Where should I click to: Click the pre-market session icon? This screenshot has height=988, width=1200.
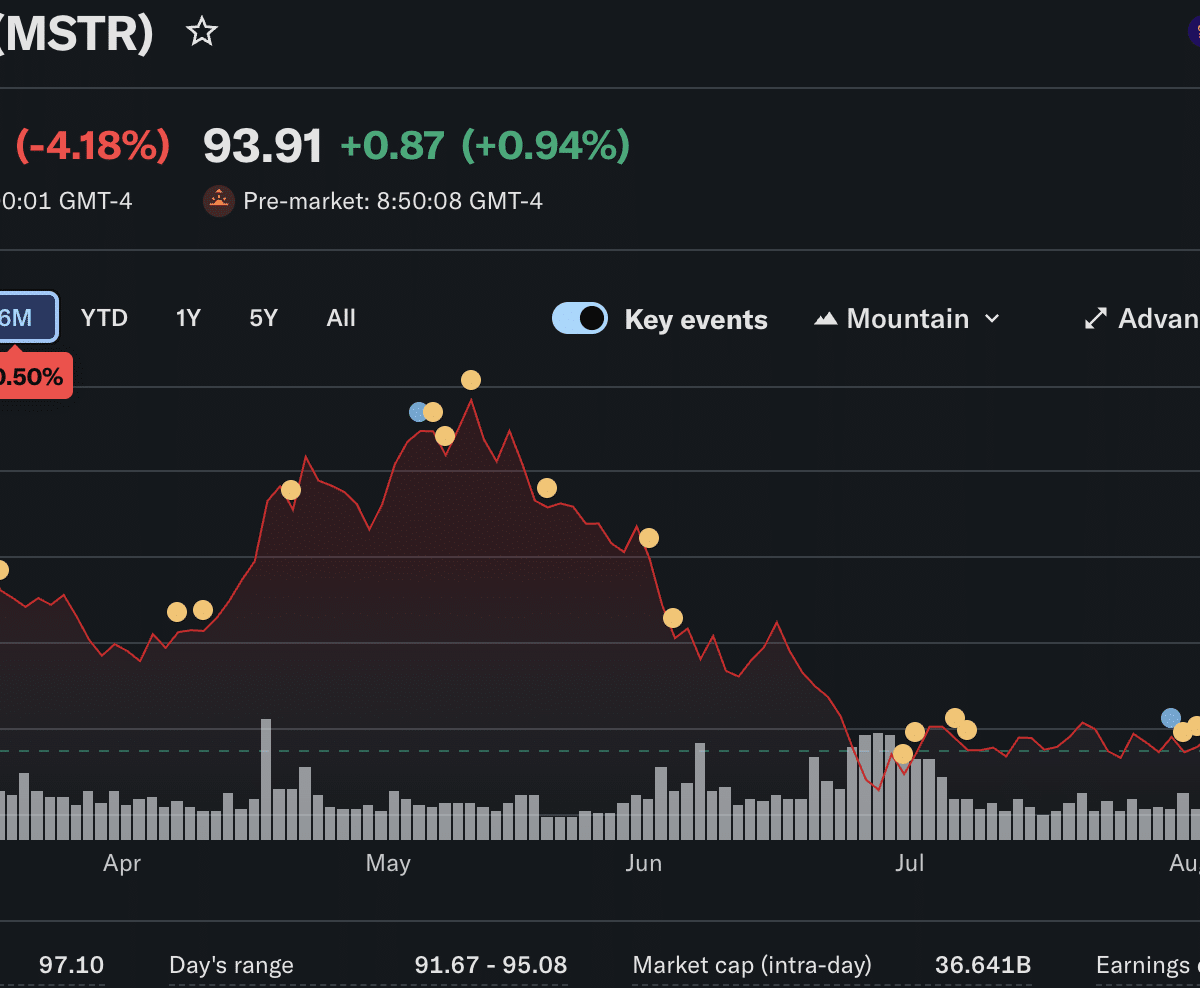tap(219, 201)
